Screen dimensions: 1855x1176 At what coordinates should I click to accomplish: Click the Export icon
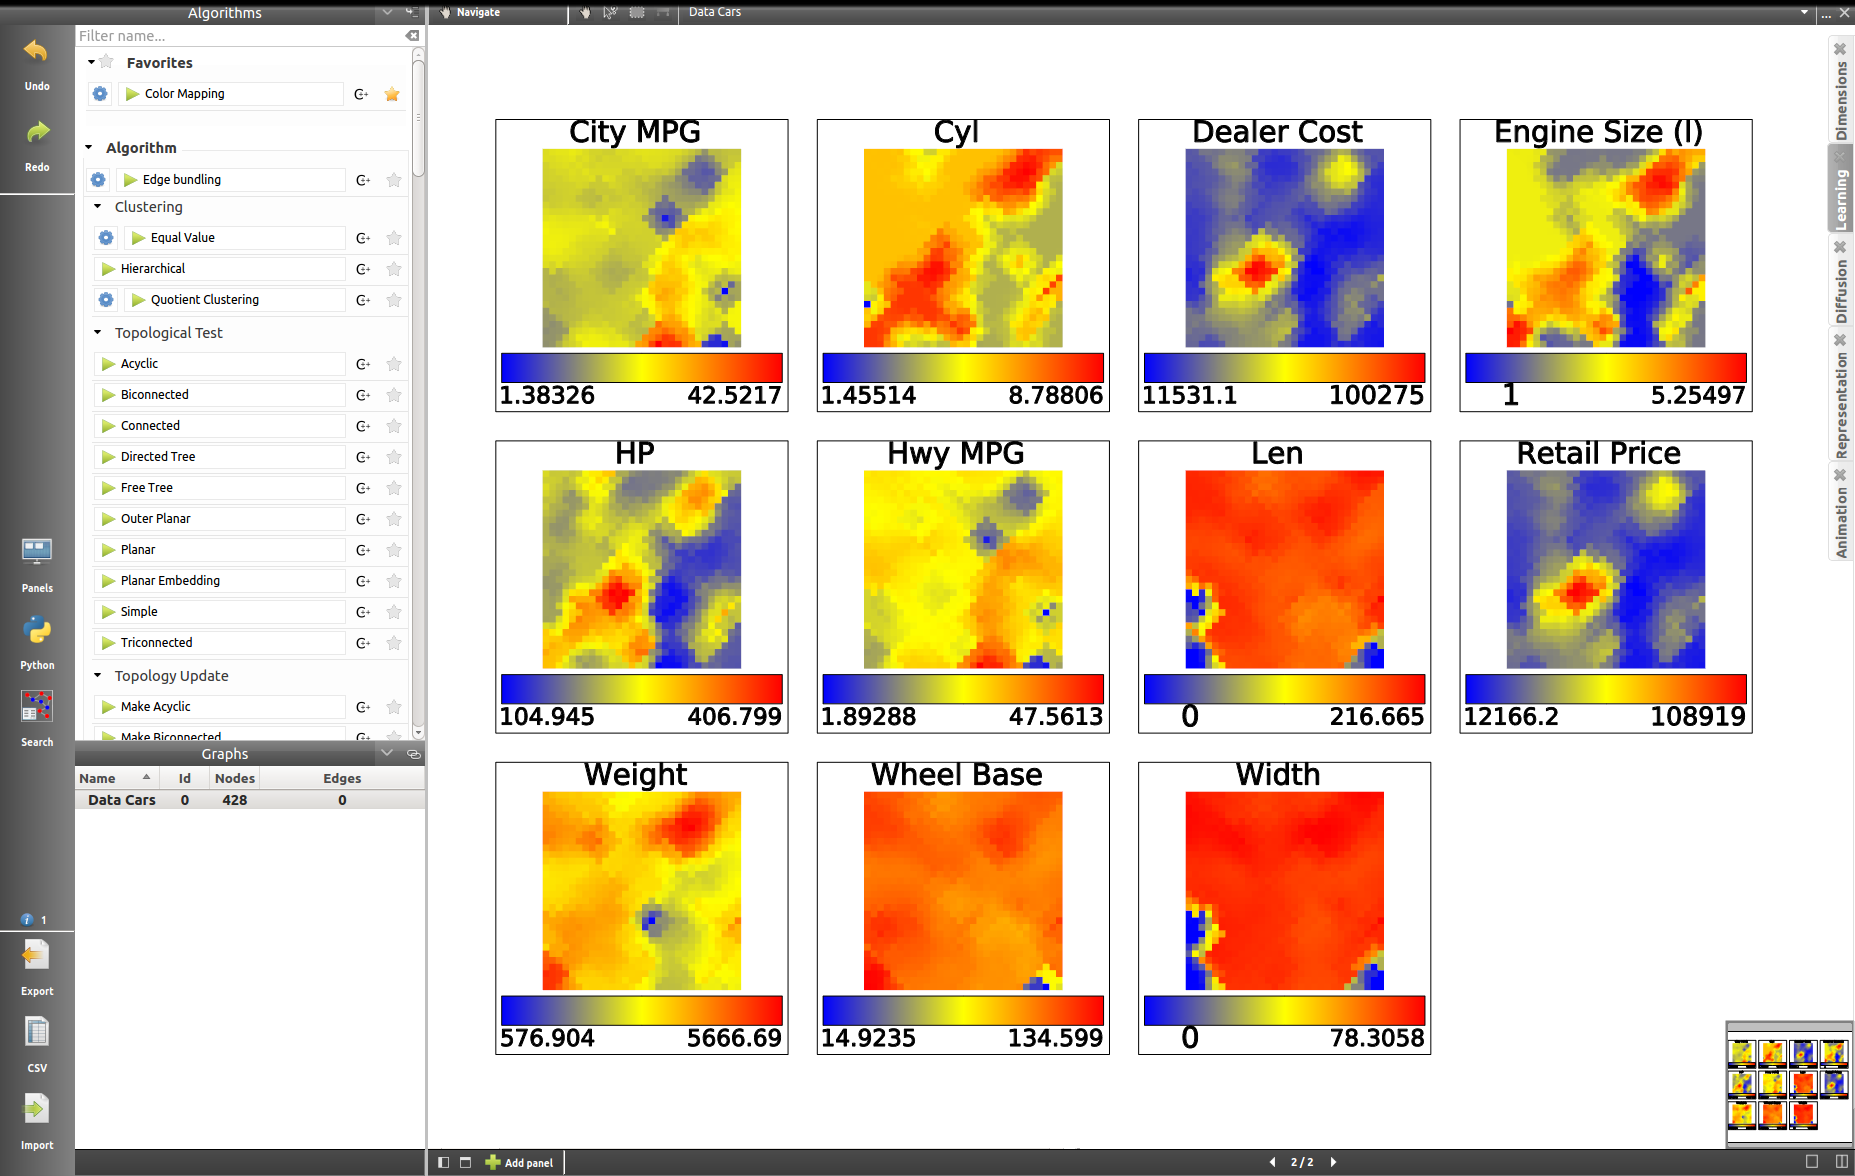tap(37, 956)
